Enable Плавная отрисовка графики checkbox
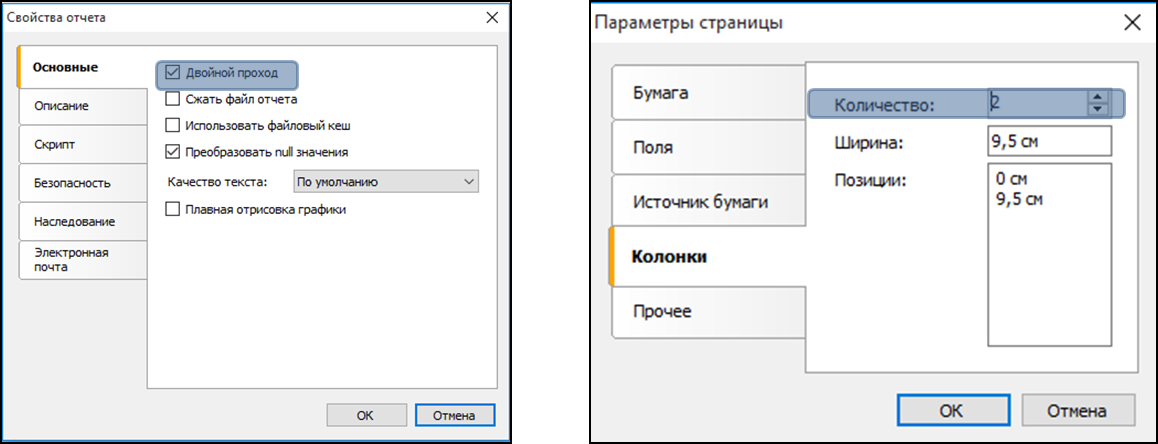 173,209
